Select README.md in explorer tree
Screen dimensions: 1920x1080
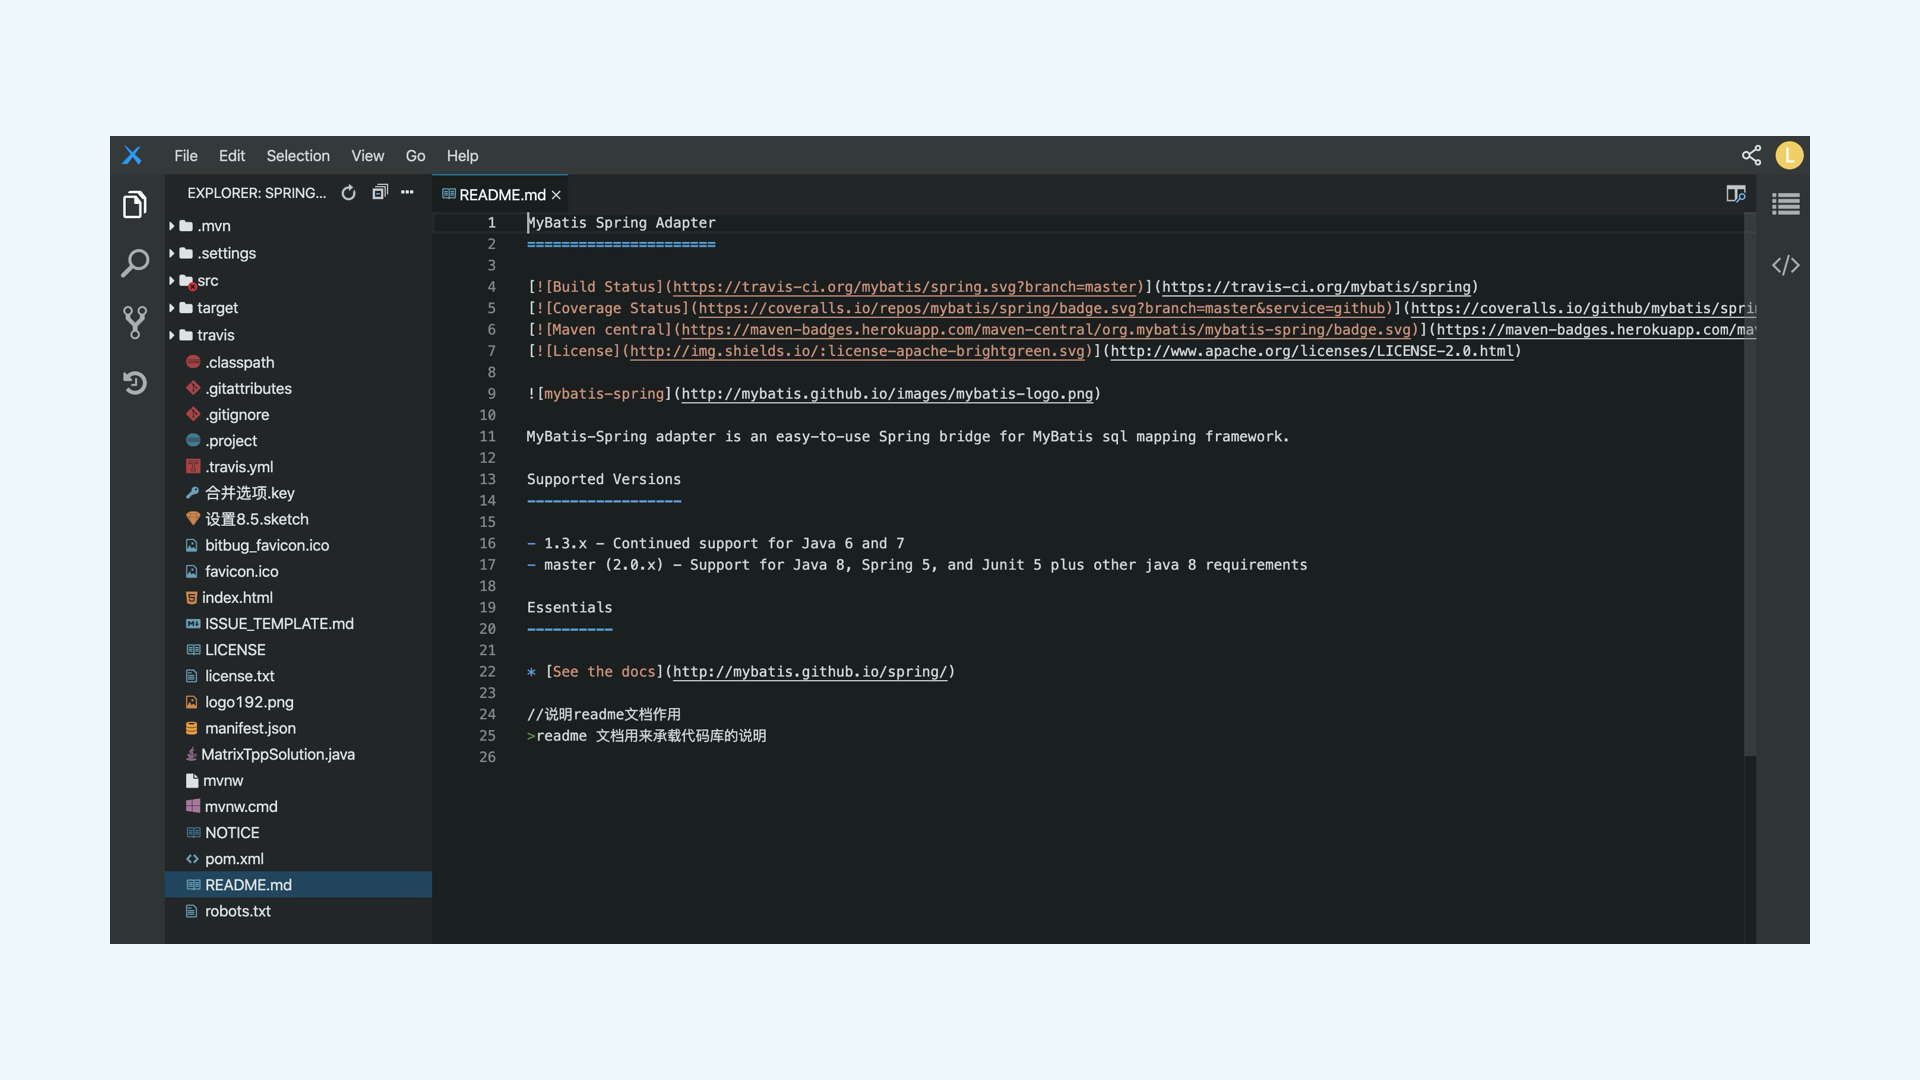(298, 885)
